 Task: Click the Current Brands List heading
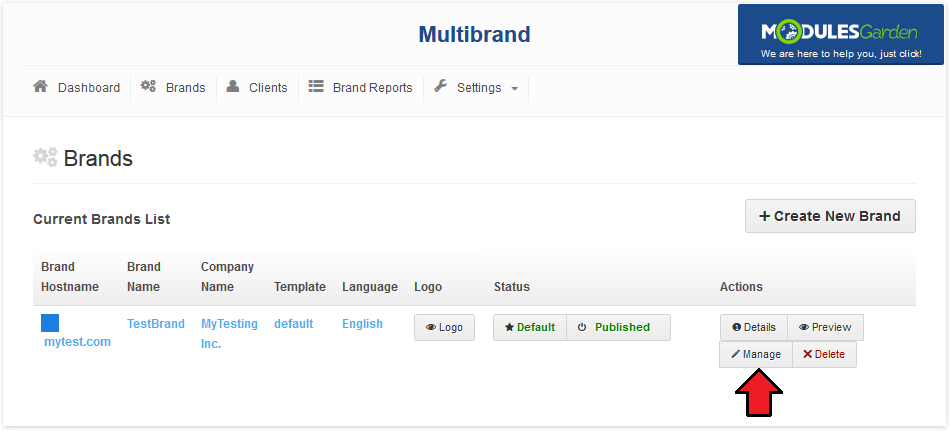pyautogui.click(x=101, y=219)
